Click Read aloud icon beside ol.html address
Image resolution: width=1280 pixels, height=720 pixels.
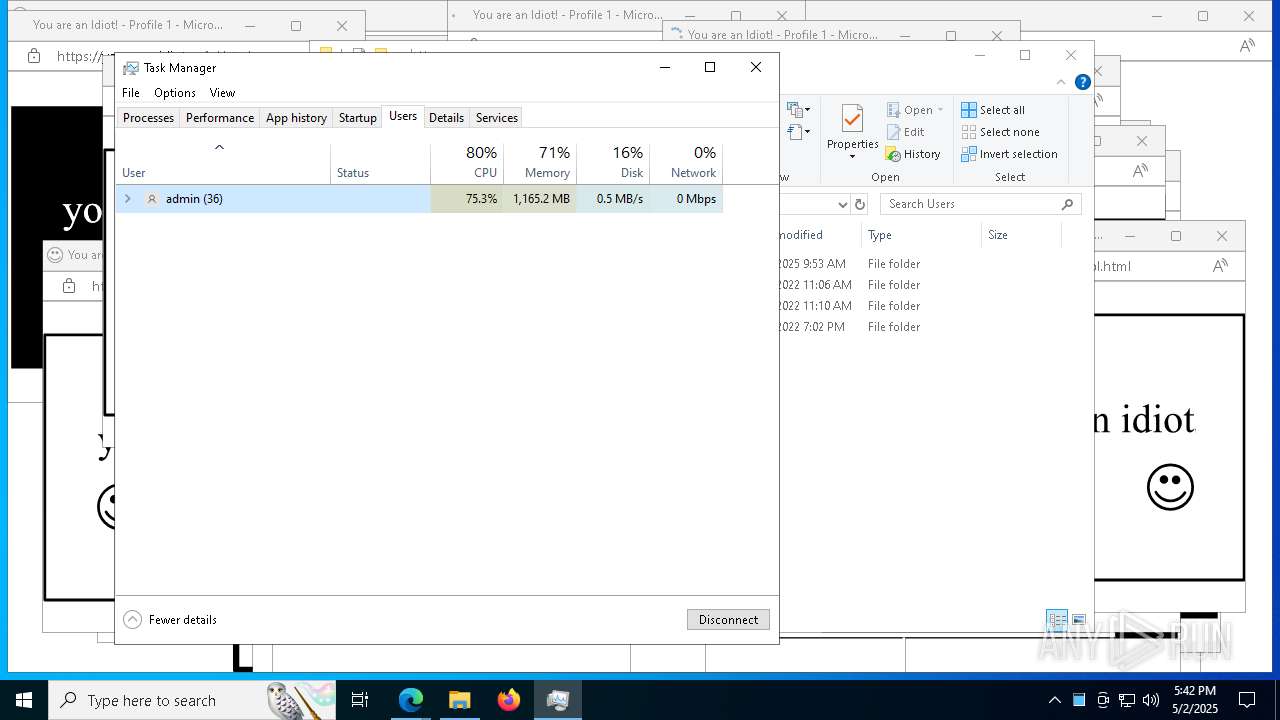(1220, 266)
